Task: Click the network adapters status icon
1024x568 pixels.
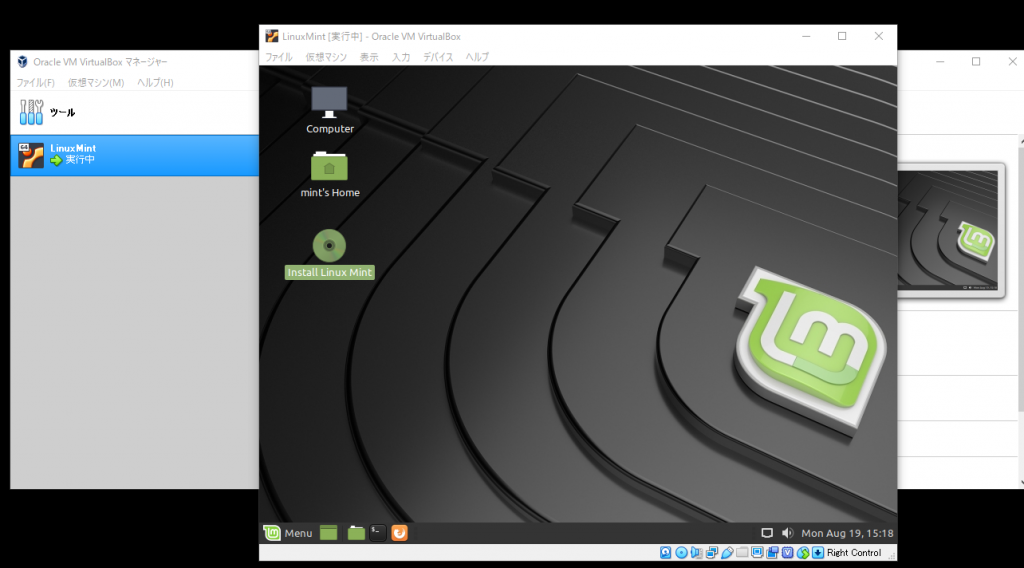Action: 712,552
